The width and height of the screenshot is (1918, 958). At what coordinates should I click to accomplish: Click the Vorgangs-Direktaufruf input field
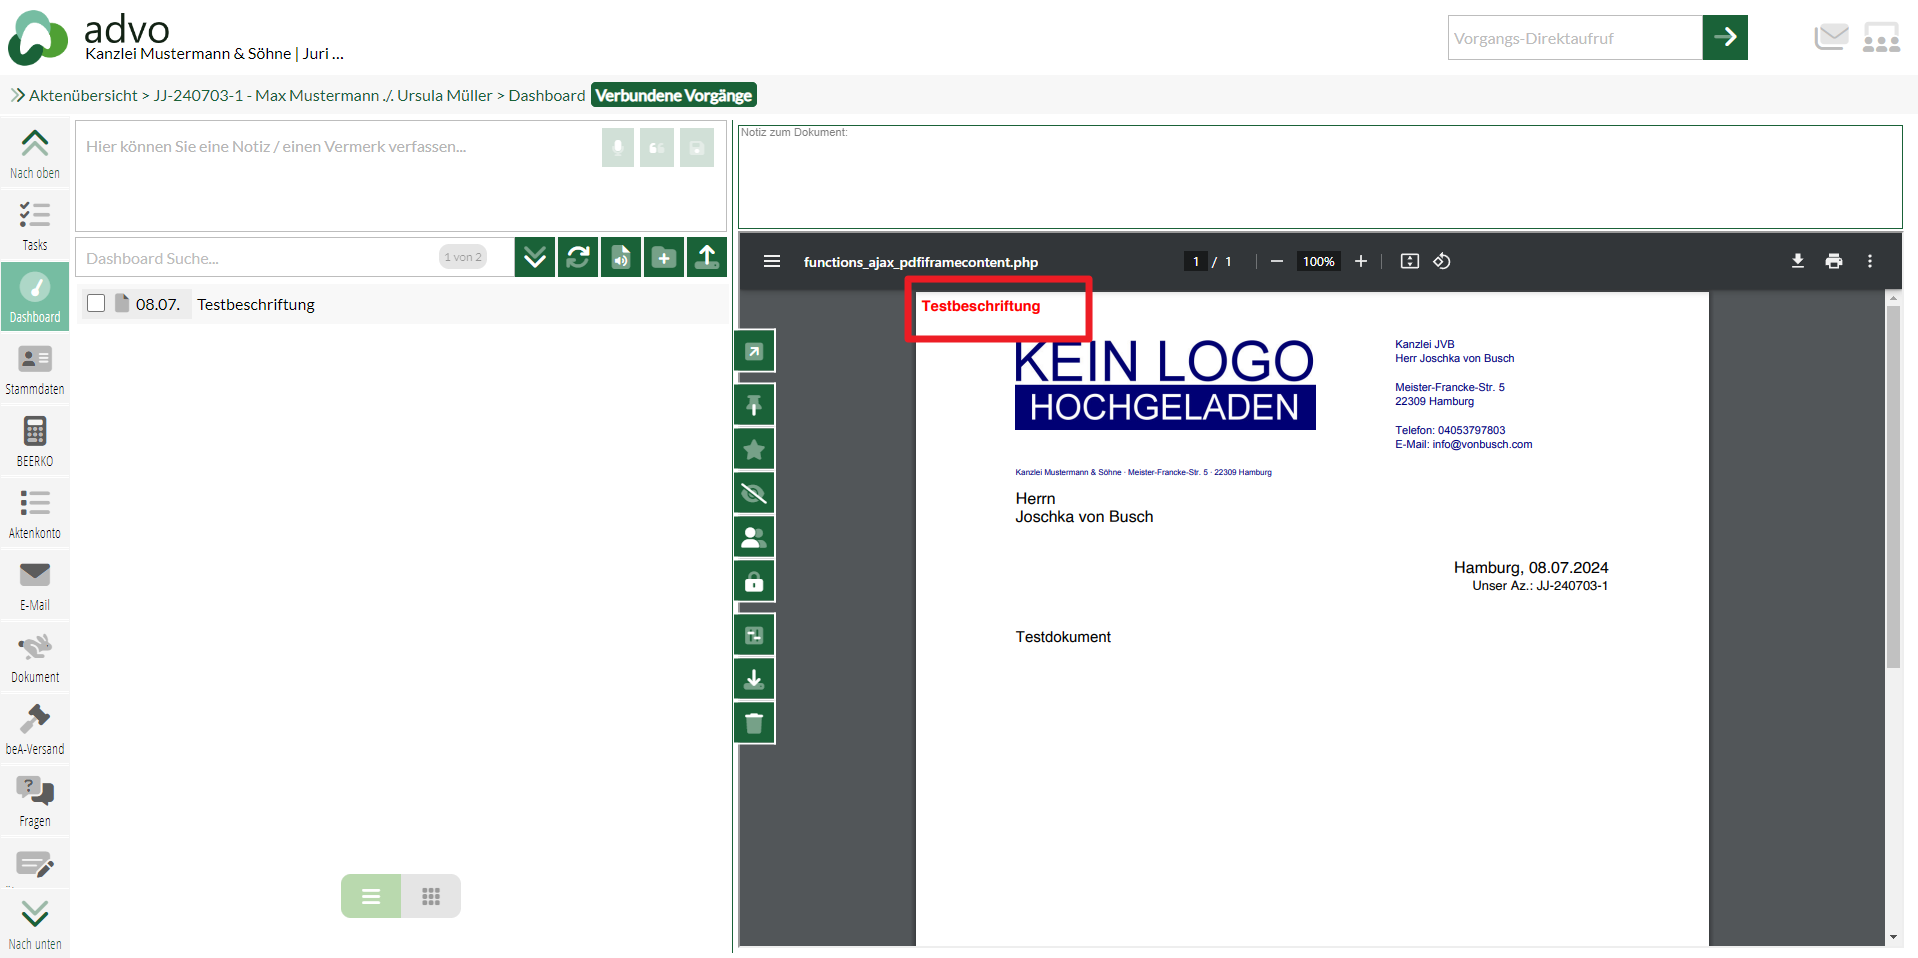(1574, 38)
